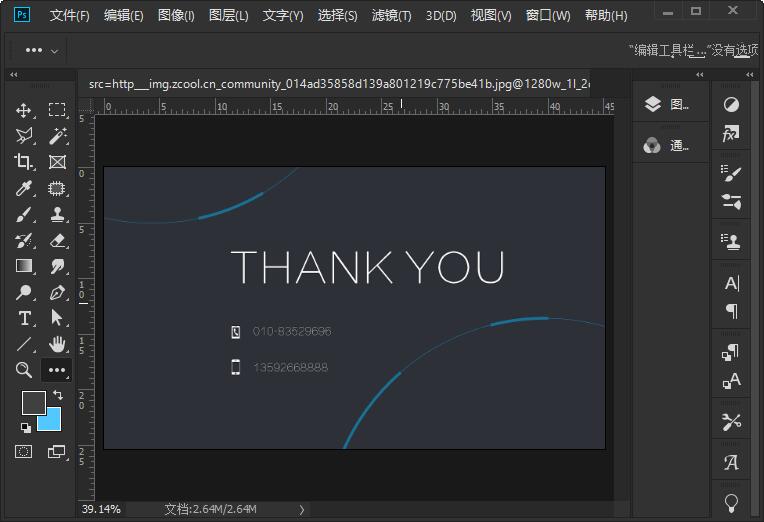
Task: Open the 窗口(W) menu
Action: [x=548, y=16]
